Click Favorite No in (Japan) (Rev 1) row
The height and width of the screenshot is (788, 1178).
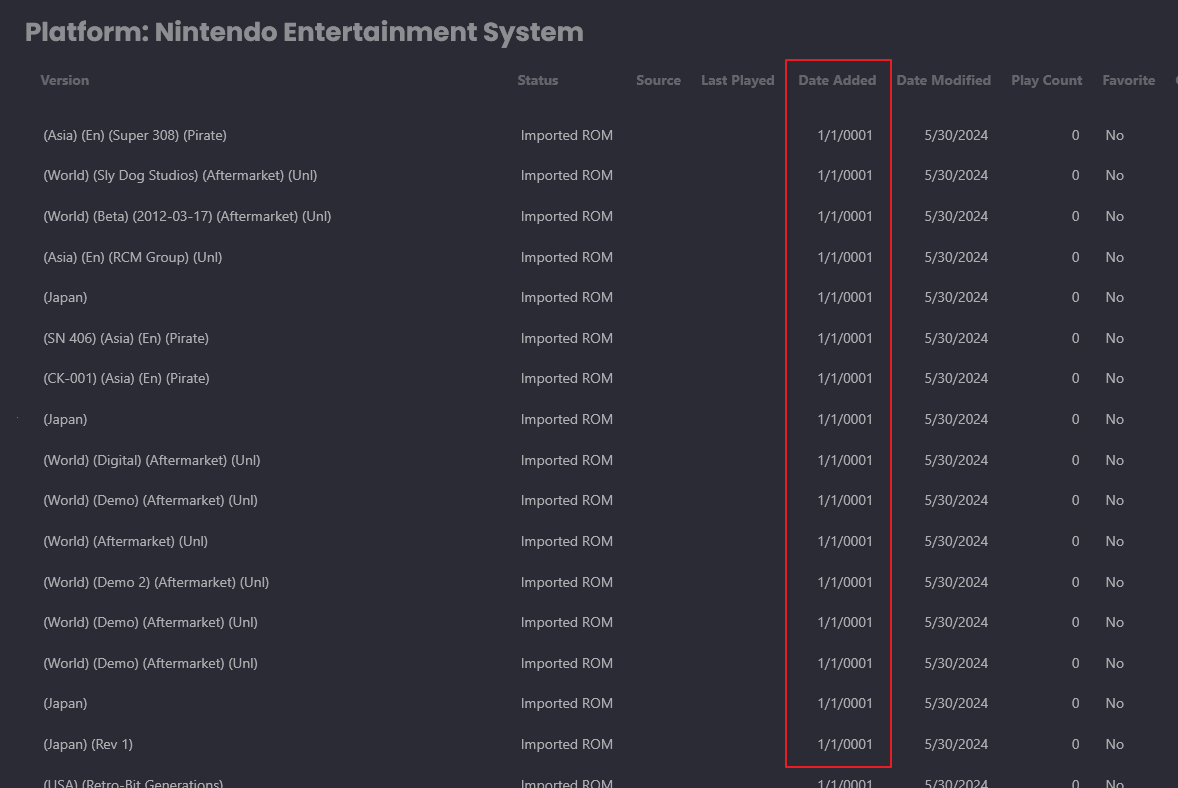pyautogui.click(x=1114, y=744)
